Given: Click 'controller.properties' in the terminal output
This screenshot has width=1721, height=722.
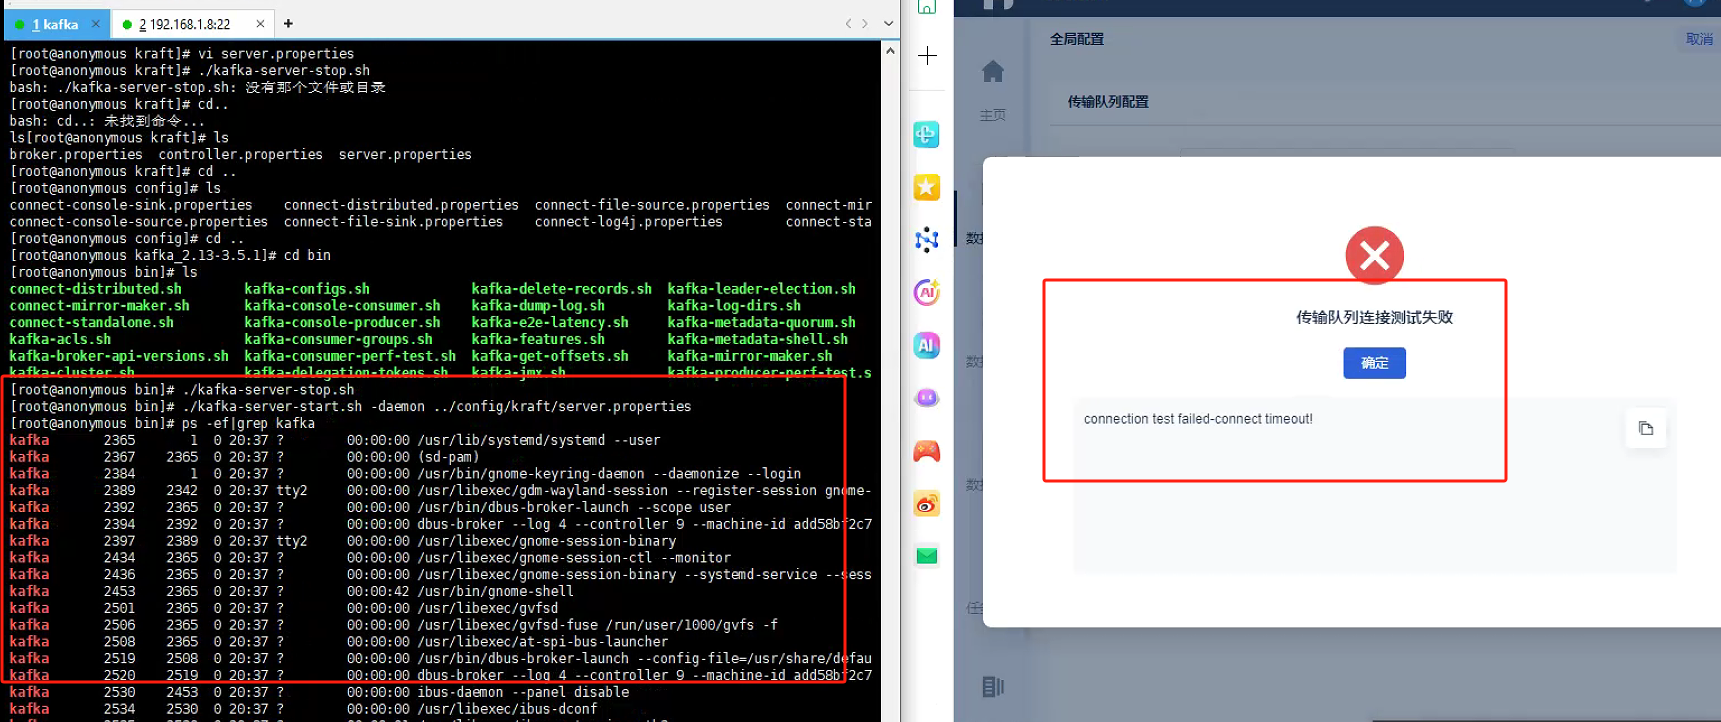Looking at the screenshot, I should tap(240, 155).
